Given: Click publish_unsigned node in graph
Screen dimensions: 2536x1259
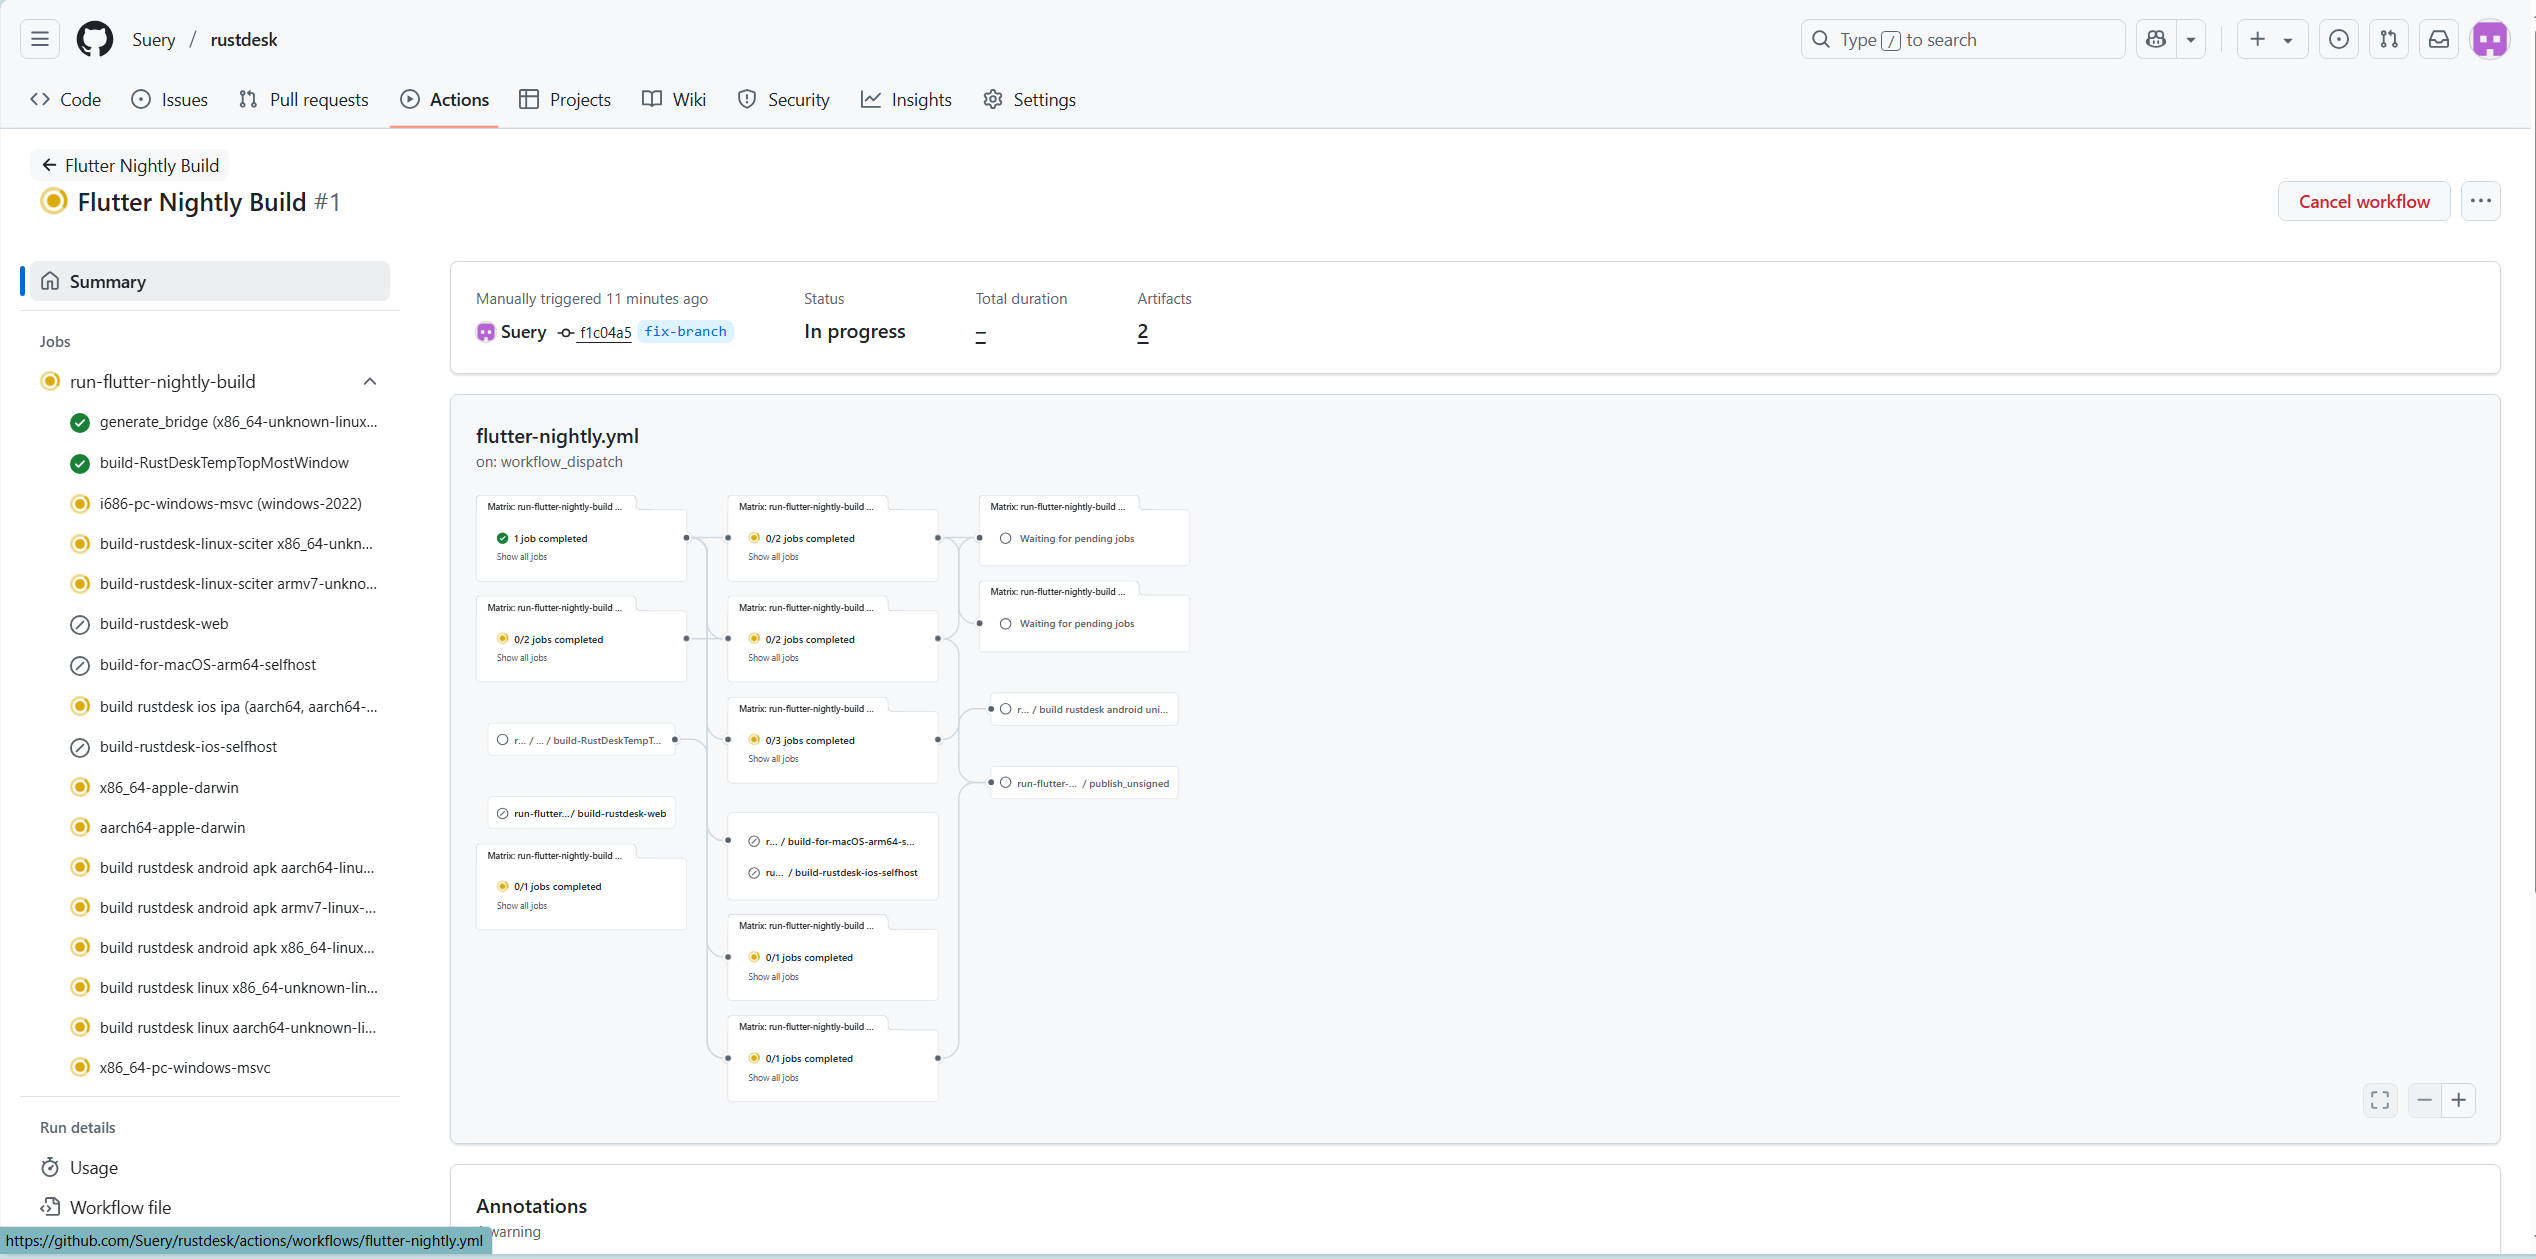Looking at the screenshot, I should point(1084,783).
